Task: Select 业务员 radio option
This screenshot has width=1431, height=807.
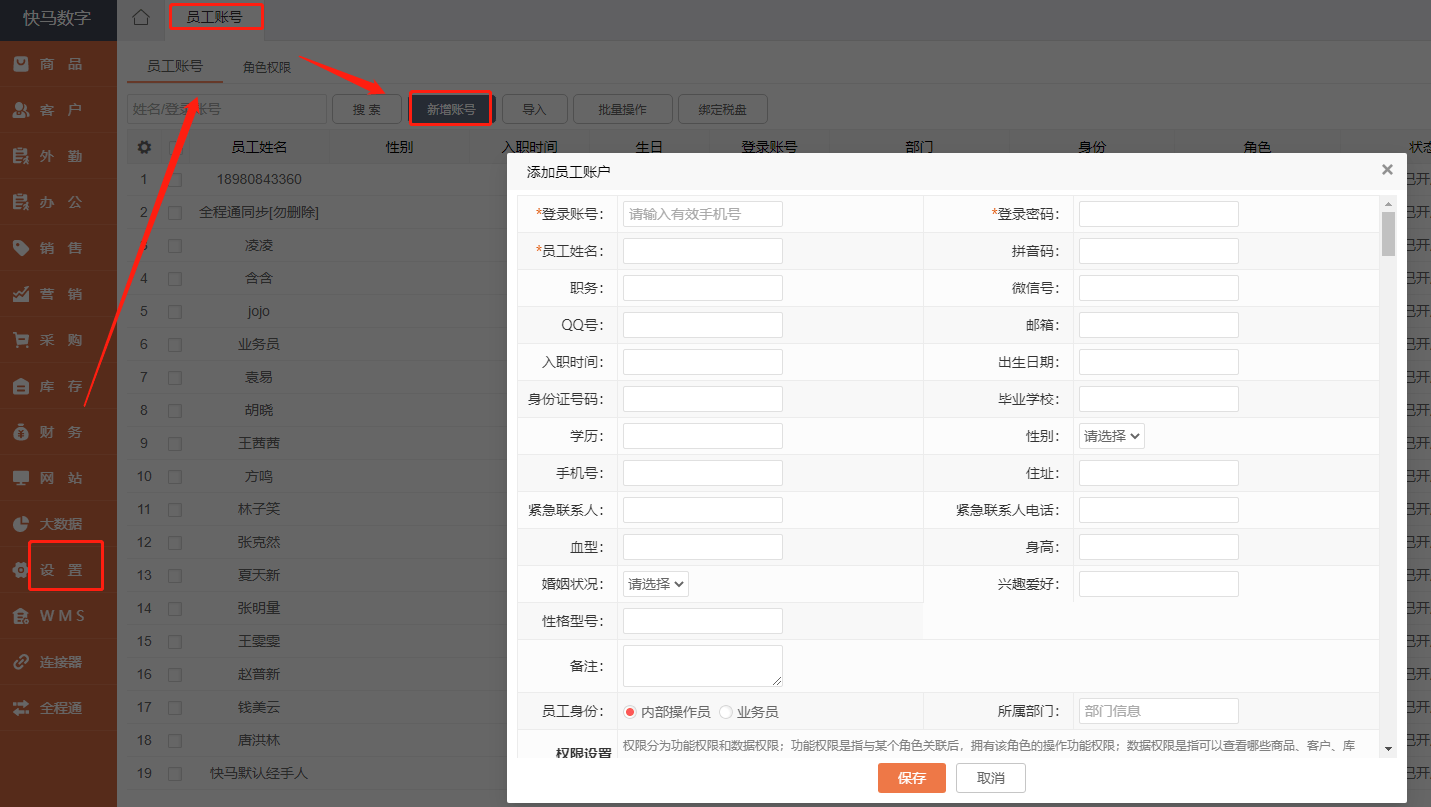Action: pyautogui.click(x=726, y=712)
